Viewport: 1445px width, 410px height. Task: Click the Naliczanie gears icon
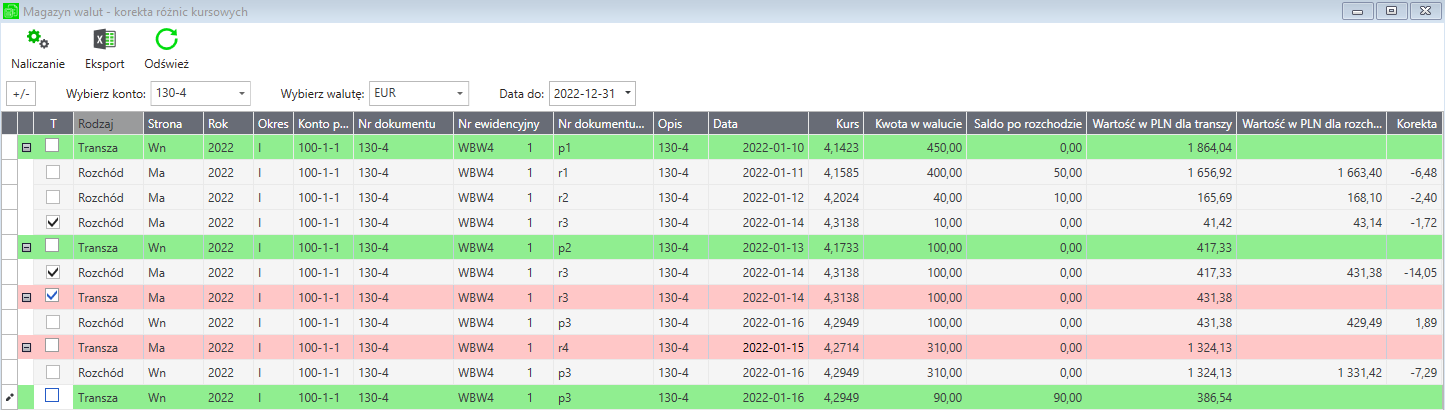click(38, 40)
